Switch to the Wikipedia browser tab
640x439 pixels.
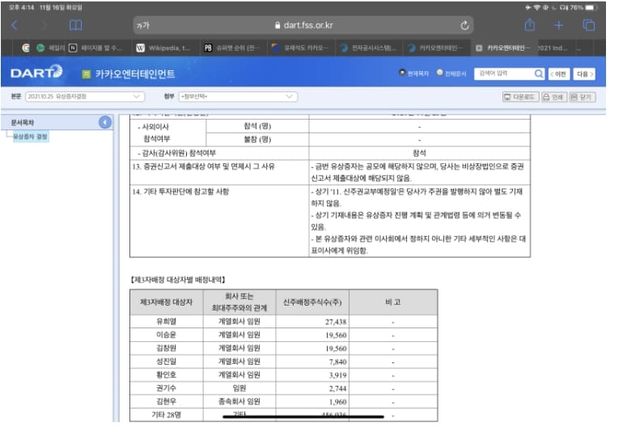point(163,47)
